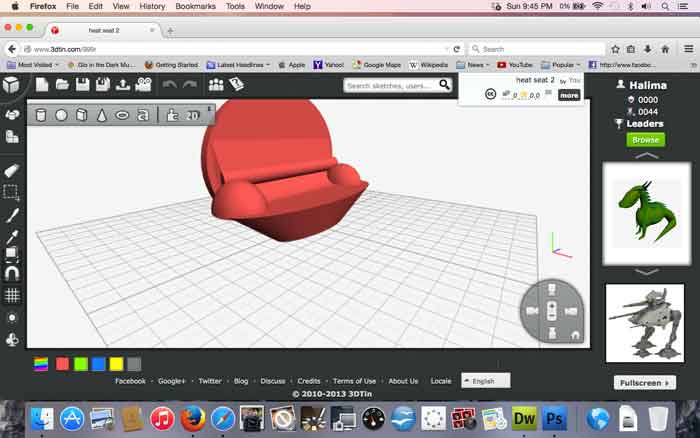Click the Creative Commons license icon
This screenshot has height=438, width=700.
[490, 94]
